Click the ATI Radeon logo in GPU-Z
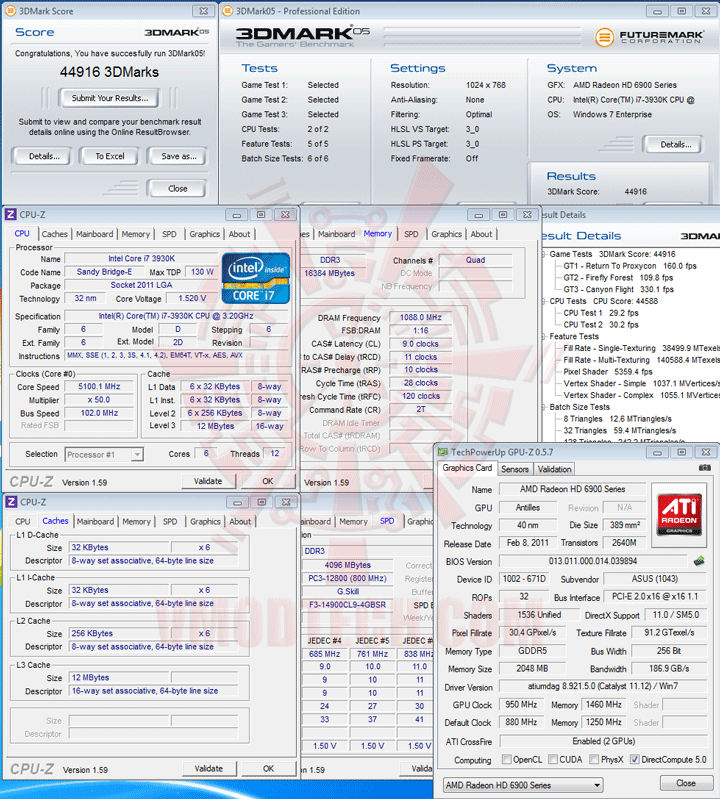The width and height of the screenshot is (720, 799). click(x=679, y=515)
